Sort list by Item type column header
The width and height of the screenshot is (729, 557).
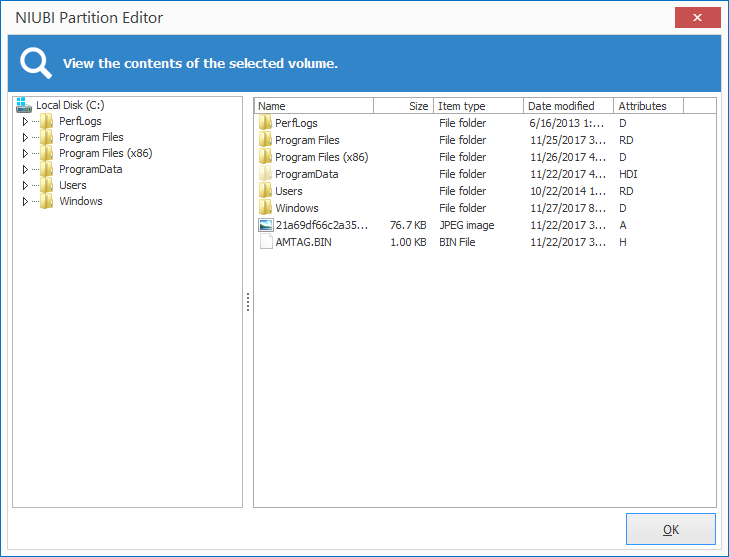click(478, 106)
